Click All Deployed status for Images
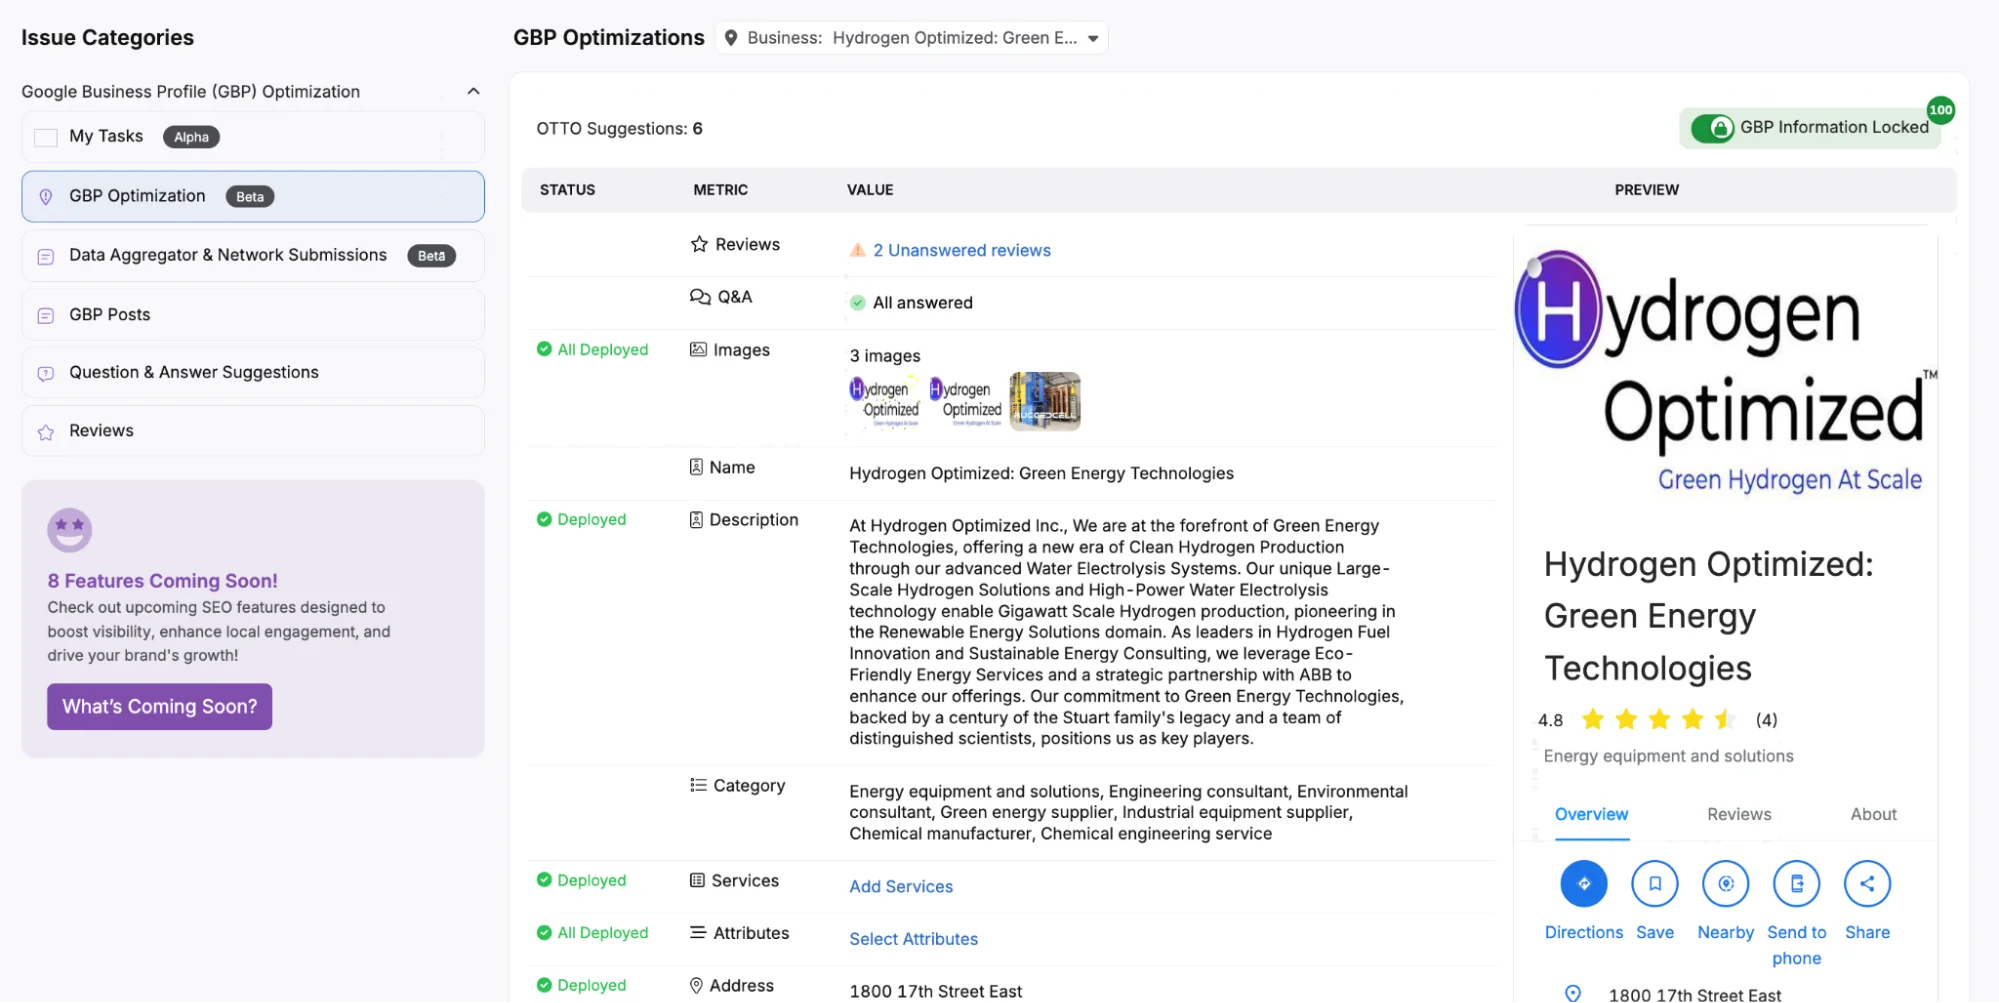The width and height of the screenshot is (1999, 1003). (593, 350)
